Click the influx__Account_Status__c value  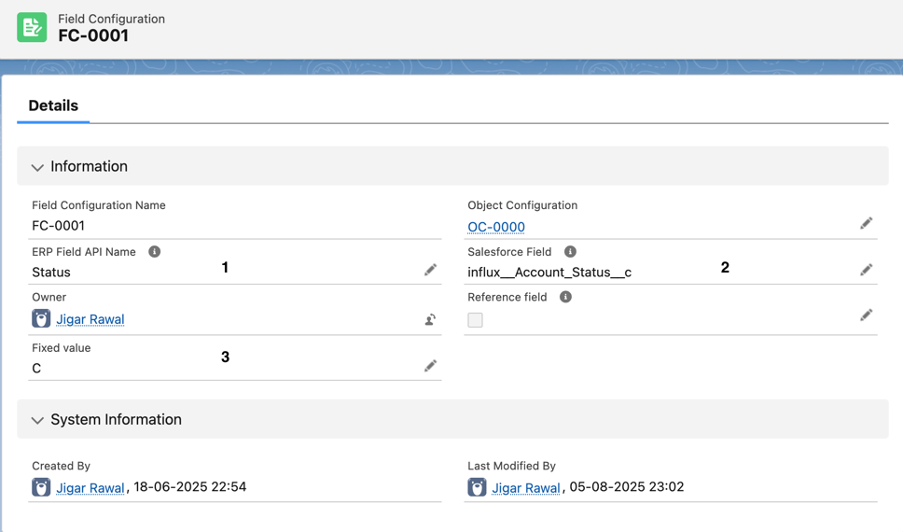click(549, 272)
